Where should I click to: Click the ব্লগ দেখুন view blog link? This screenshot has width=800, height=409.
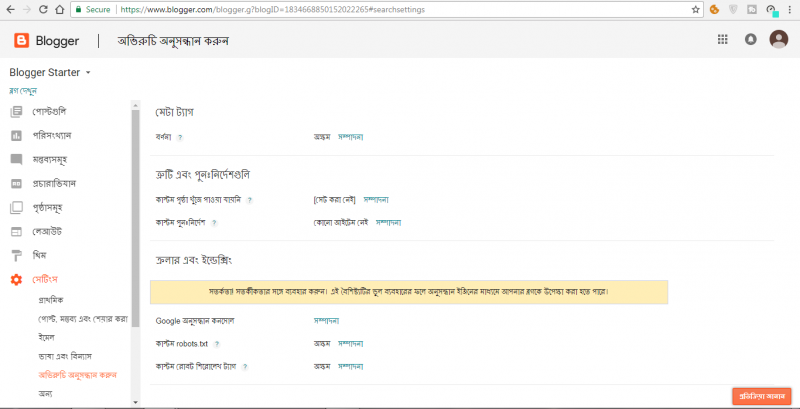pos(23,91)
